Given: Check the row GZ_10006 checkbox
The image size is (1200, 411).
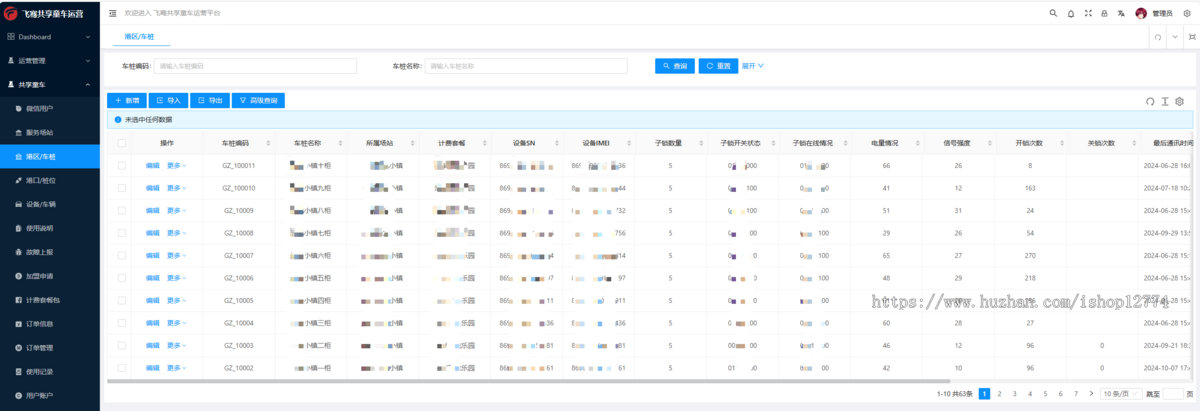Looking at the screenshot, I should tap(122, 278).
